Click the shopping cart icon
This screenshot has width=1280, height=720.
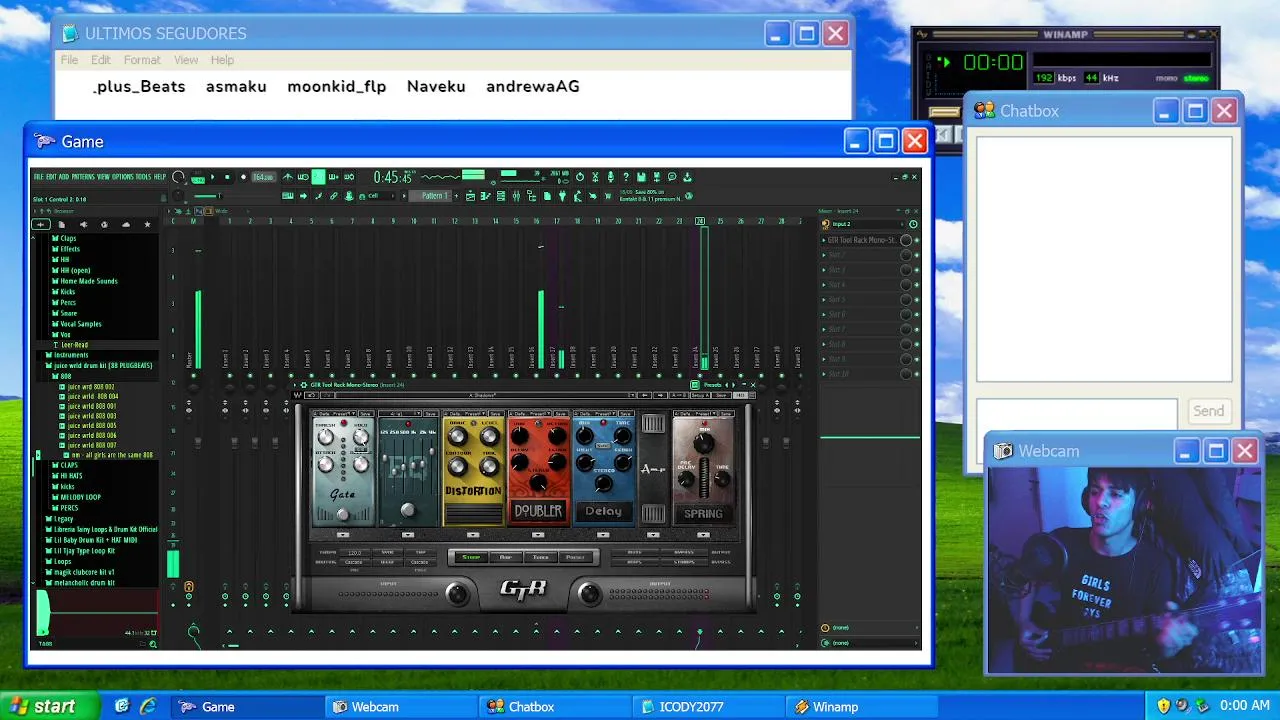607,196
